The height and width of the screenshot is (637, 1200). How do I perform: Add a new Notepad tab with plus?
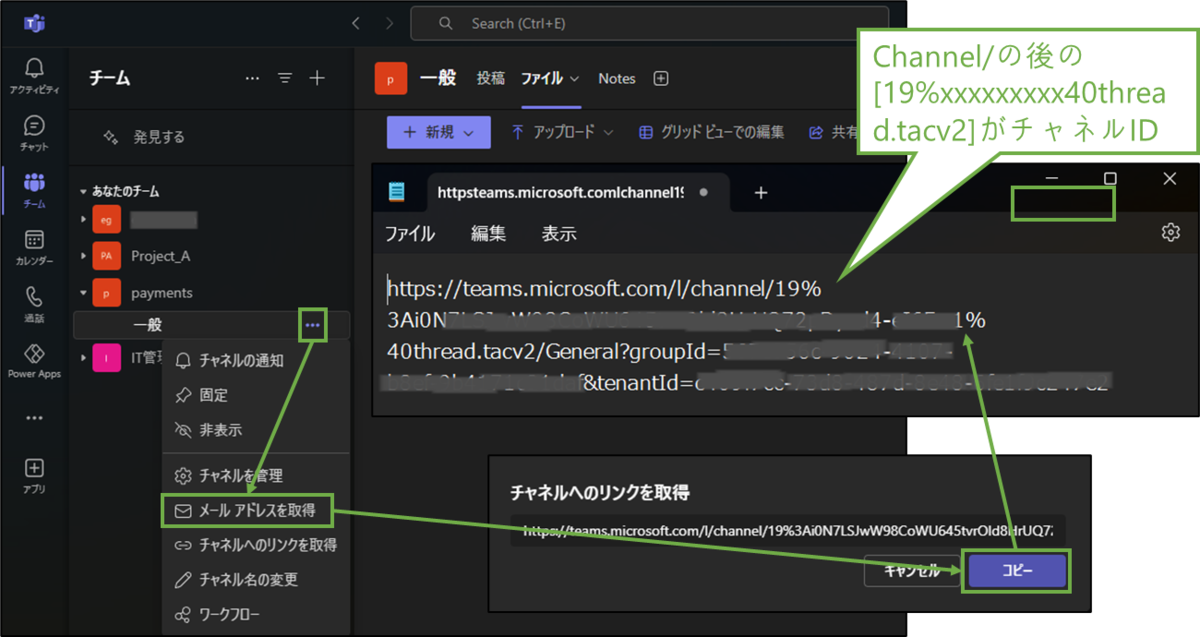[760, 193]
